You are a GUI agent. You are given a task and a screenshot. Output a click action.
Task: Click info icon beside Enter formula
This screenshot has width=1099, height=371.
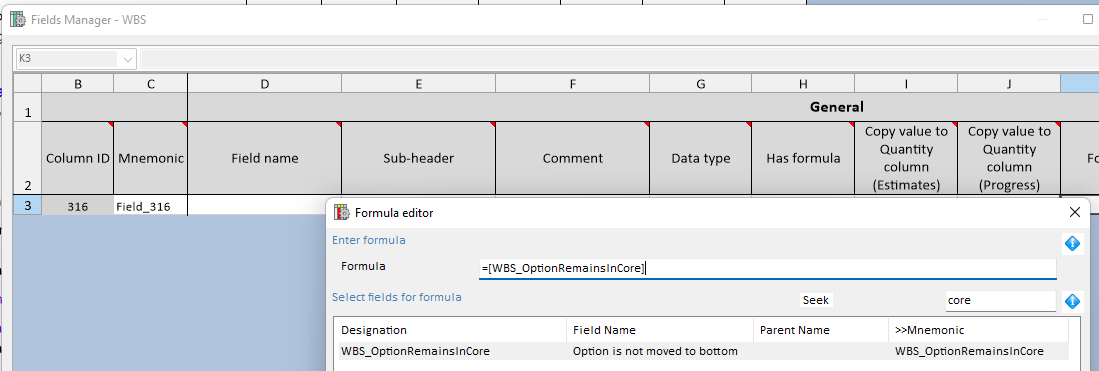pyautogui.click(x=1072, y=243)
